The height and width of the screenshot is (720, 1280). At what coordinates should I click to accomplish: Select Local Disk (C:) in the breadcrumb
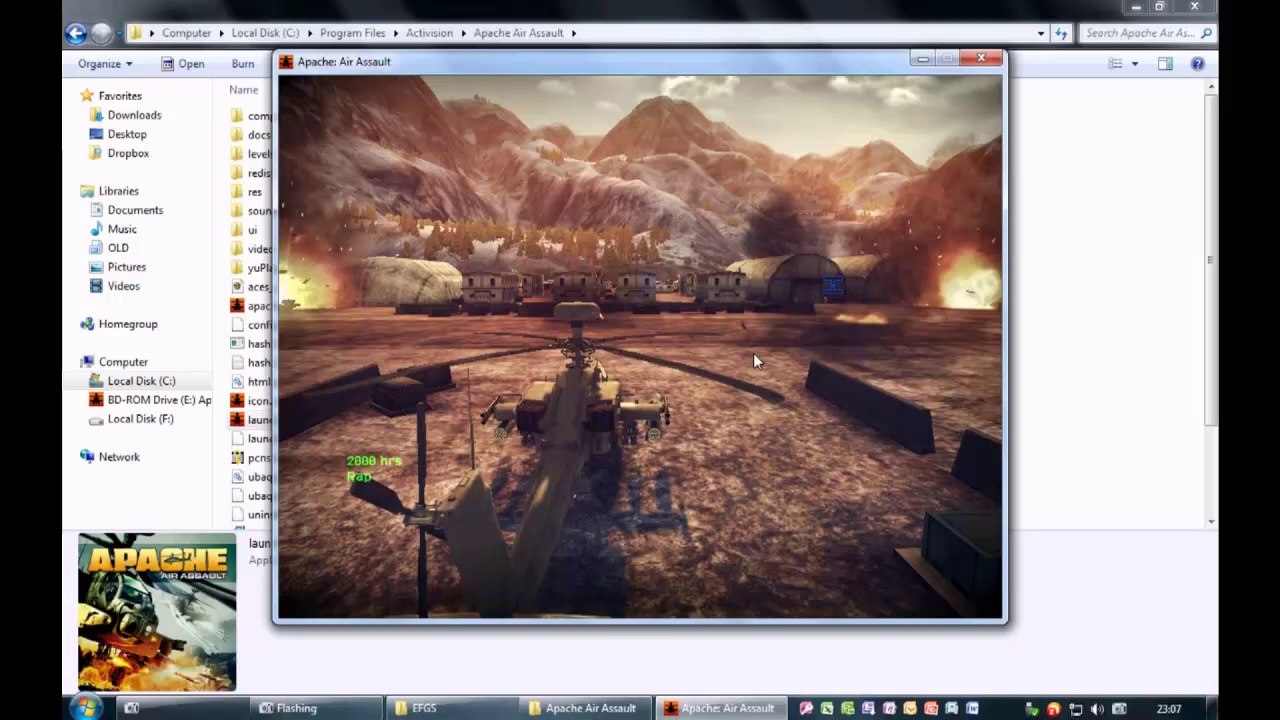[265, 33]
